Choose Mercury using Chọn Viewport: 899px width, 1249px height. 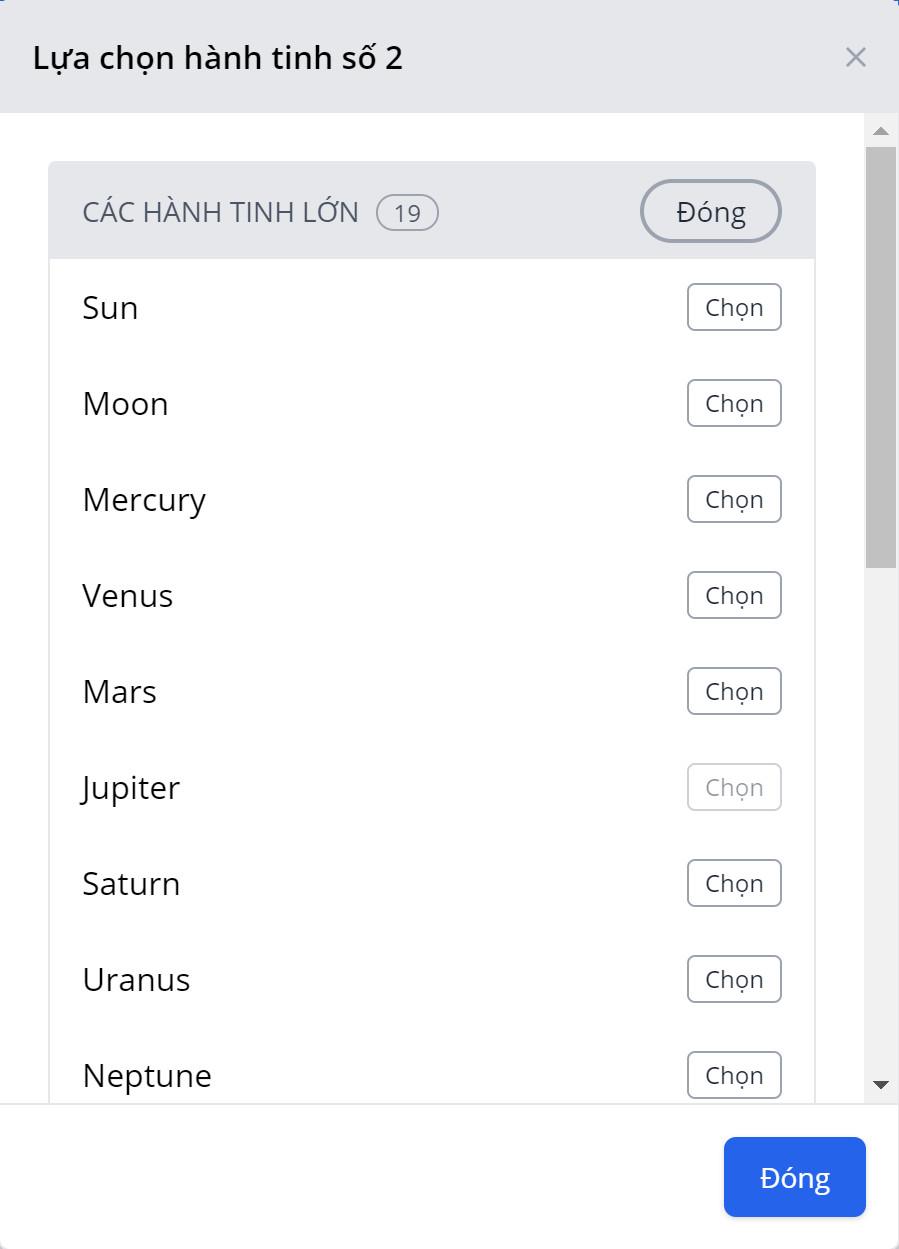pyautogui.click(x=734, y=499)
